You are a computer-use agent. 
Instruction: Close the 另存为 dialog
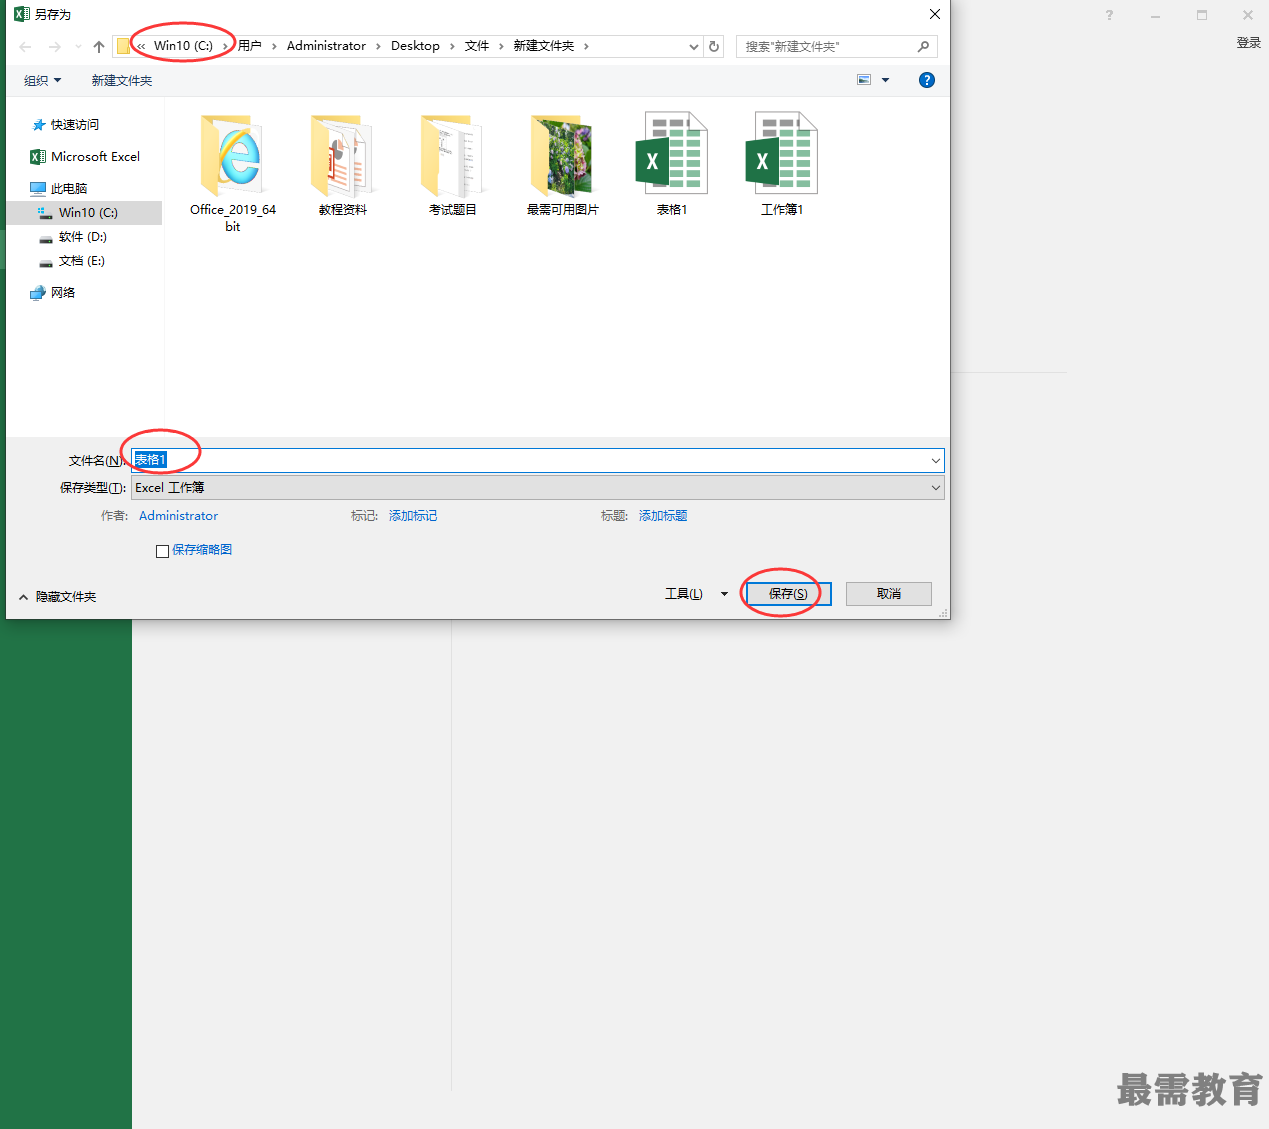pos(935,14)
